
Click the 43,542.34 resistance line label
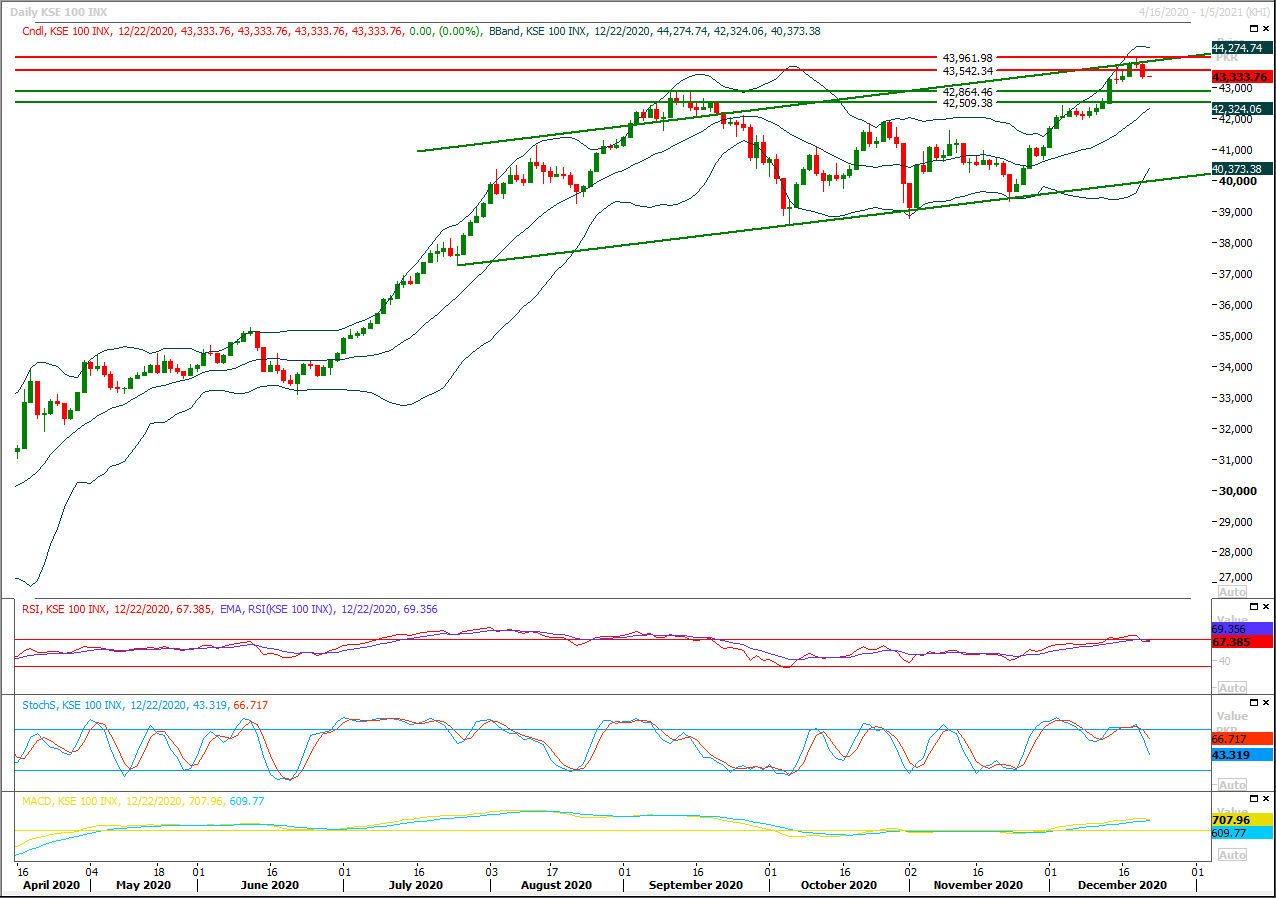point(967,71)
